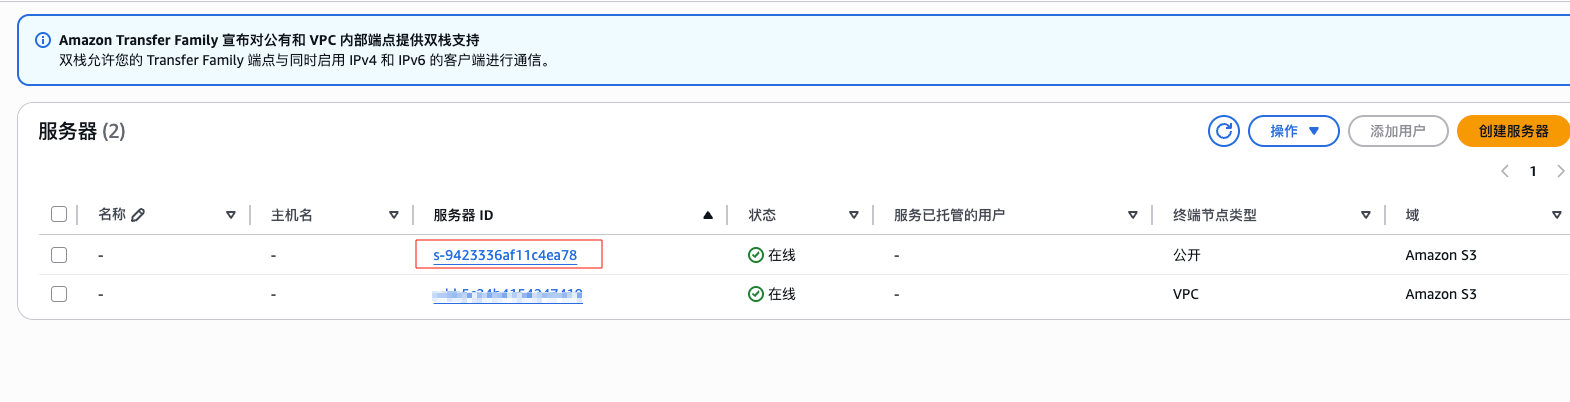Sort by 状态 column arrow
The height and width of the screenshot is (402, 1570).
[854, 215]
